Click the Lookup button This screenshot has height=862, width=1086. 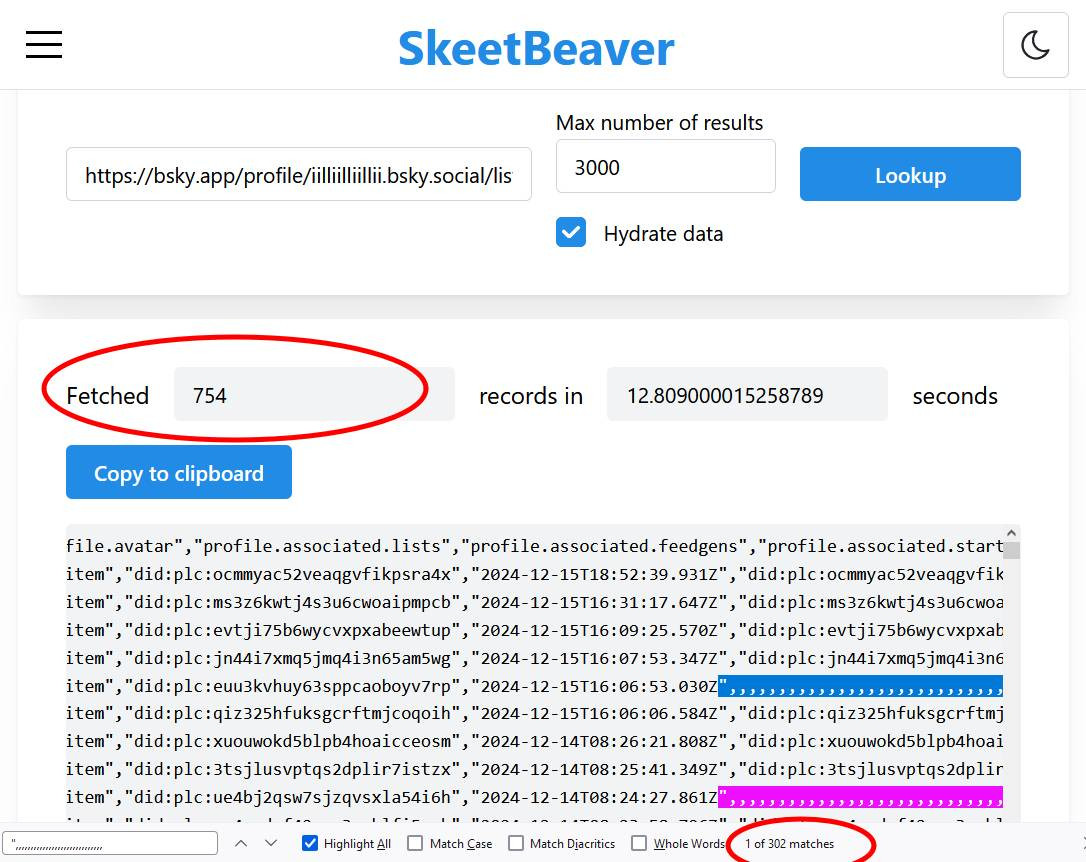coord(910,174)
